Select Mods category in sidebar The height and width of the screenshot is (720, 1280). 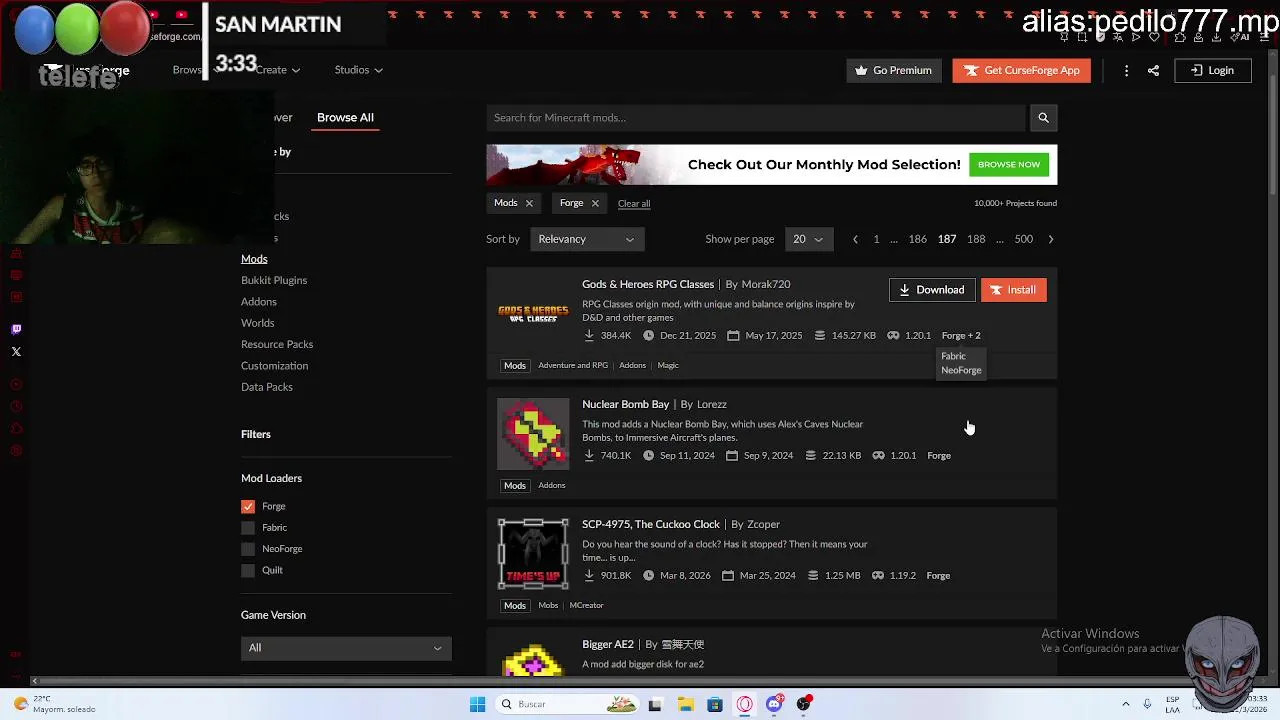click(254, 259)
